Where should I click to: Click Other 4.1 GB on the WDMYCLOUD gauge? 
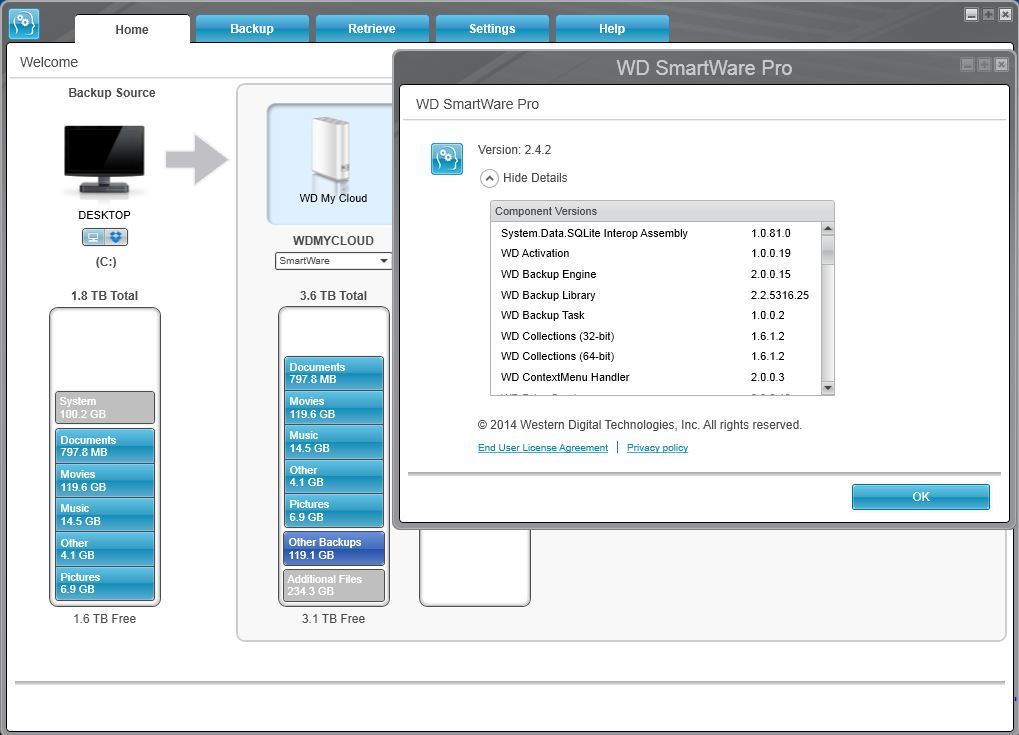pyautogui.click(x=333, y=476)
